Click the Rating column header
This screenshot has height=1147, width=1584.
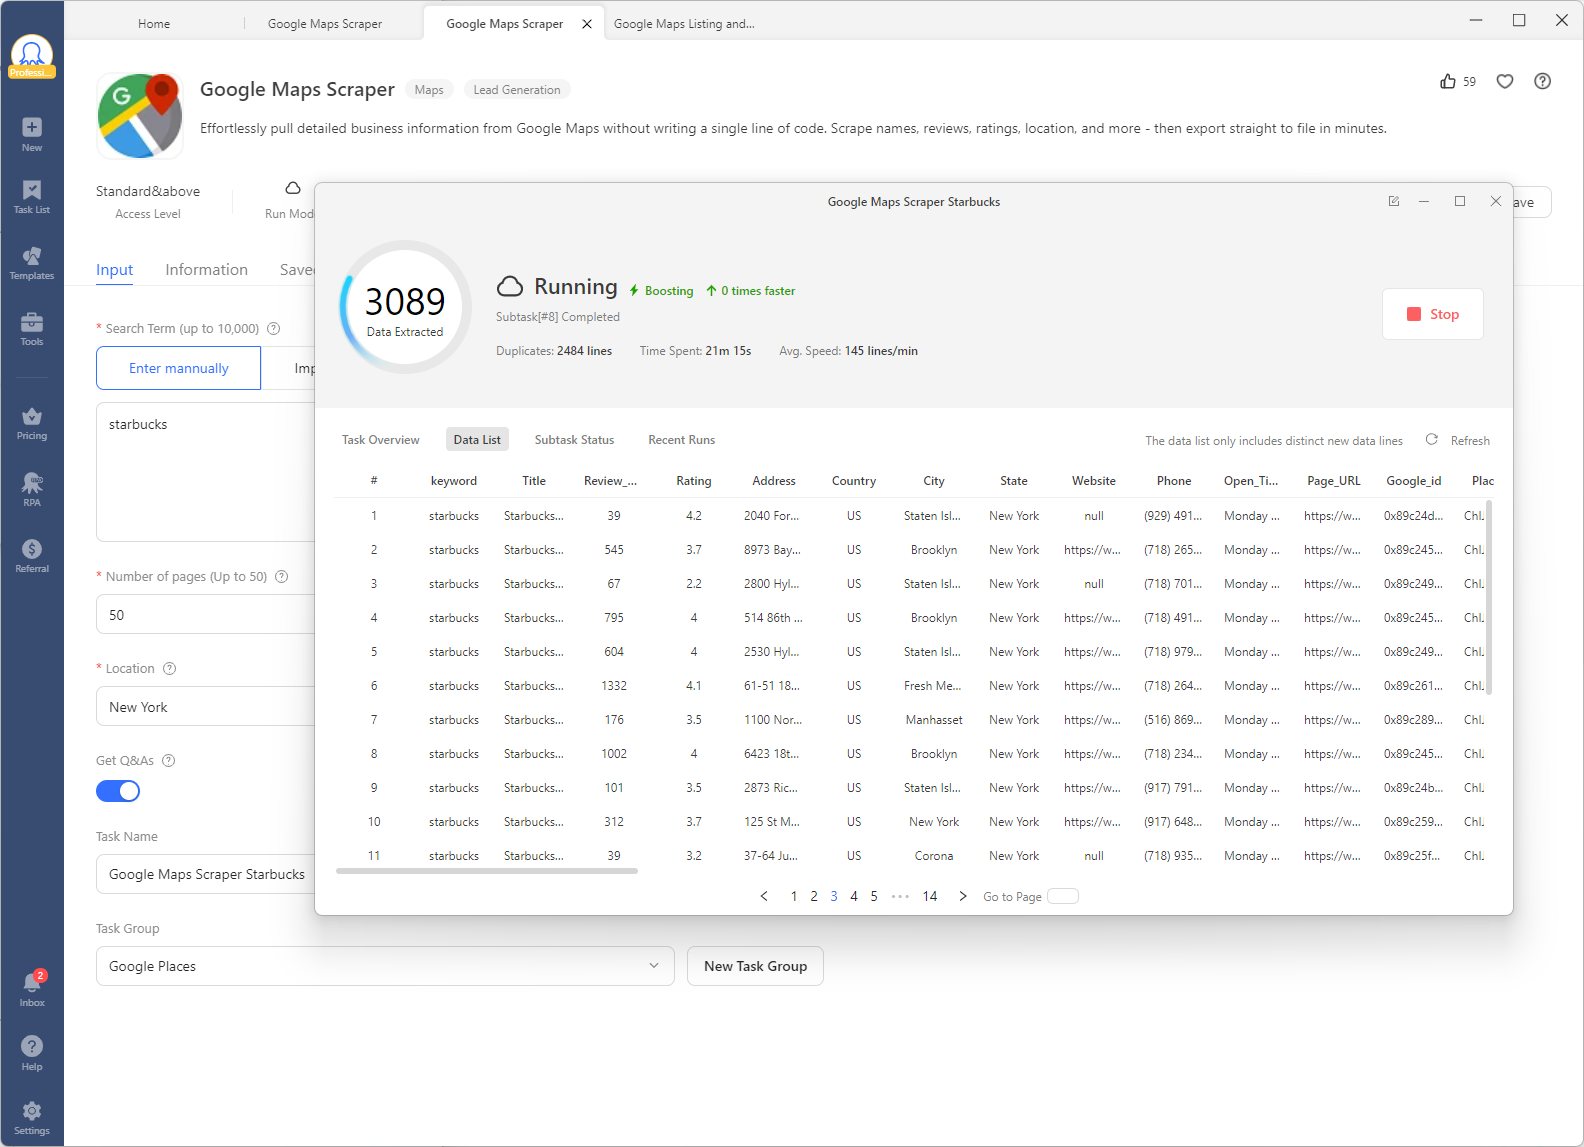pos(694,481)
